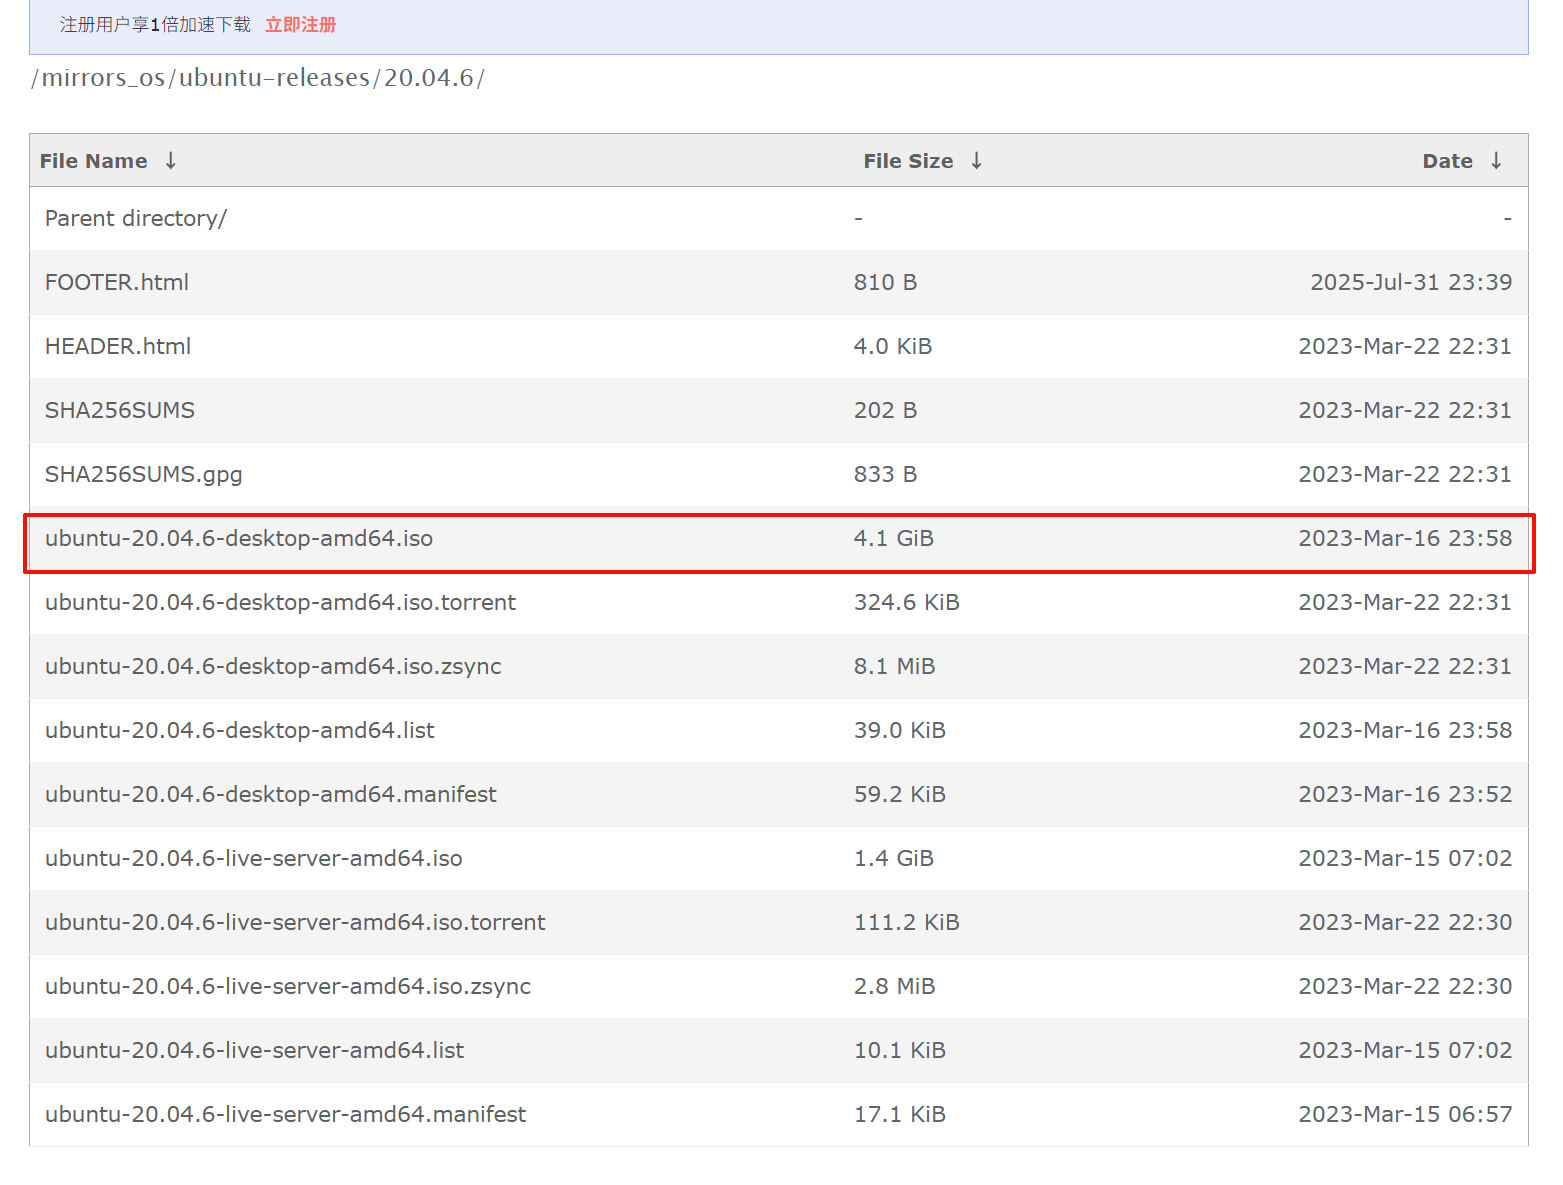This screenshot has height=1185, width=1563.
Task: Click the 10.1 KiB size cell
Action: [900, 1050]
